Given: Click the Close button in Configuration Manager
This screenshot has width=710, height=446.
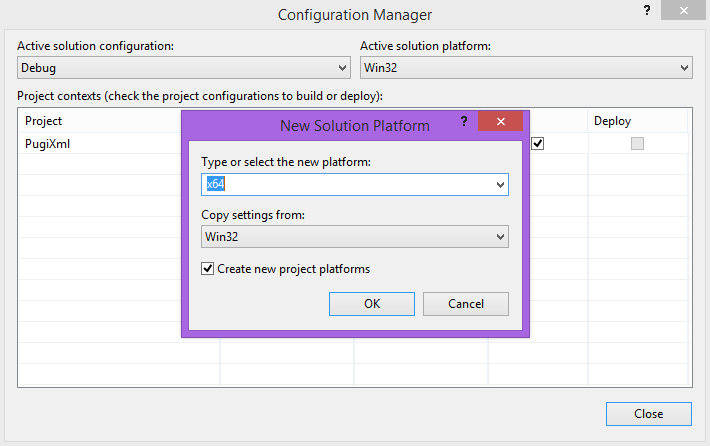Looking at the screenshot, I should tap(648, 414).
